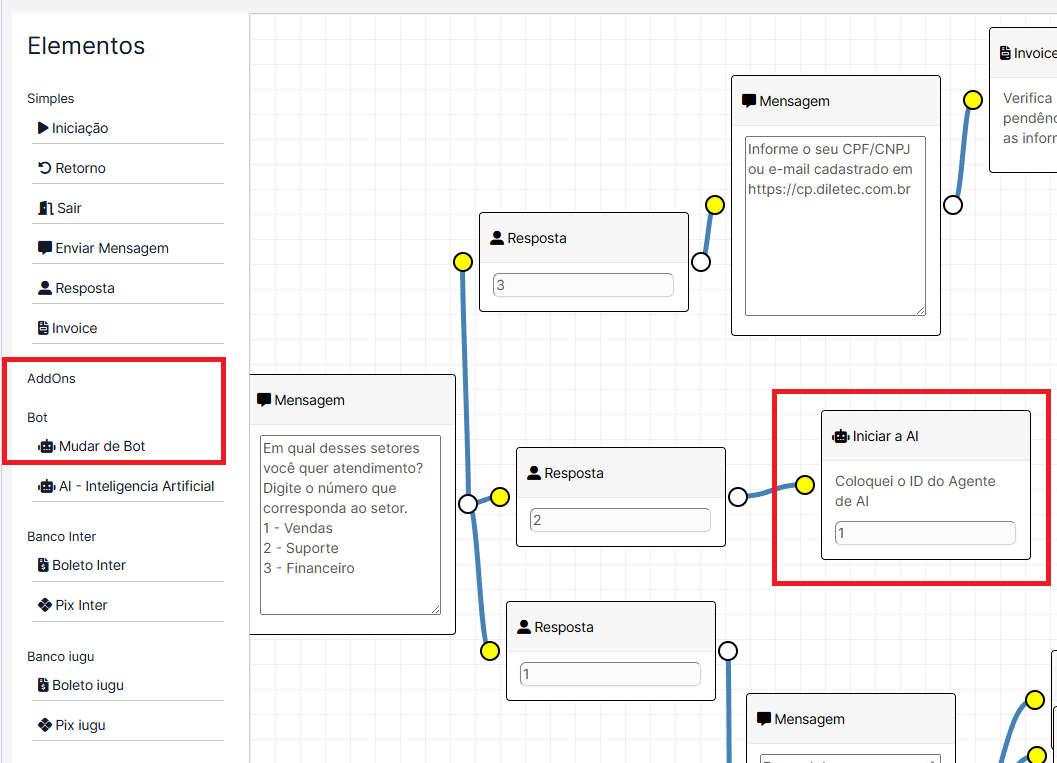Click the Resposta input containing 2
The image size is (1057, 763).
tap(620, 520)
